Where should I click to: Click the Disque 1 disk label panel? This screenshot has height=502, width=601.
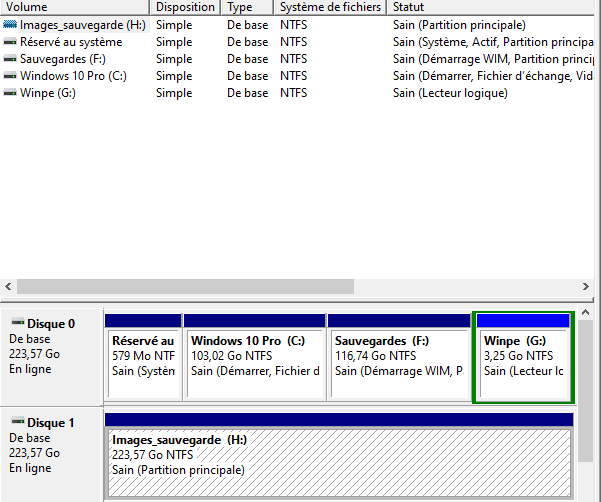[x=51, y=454]
